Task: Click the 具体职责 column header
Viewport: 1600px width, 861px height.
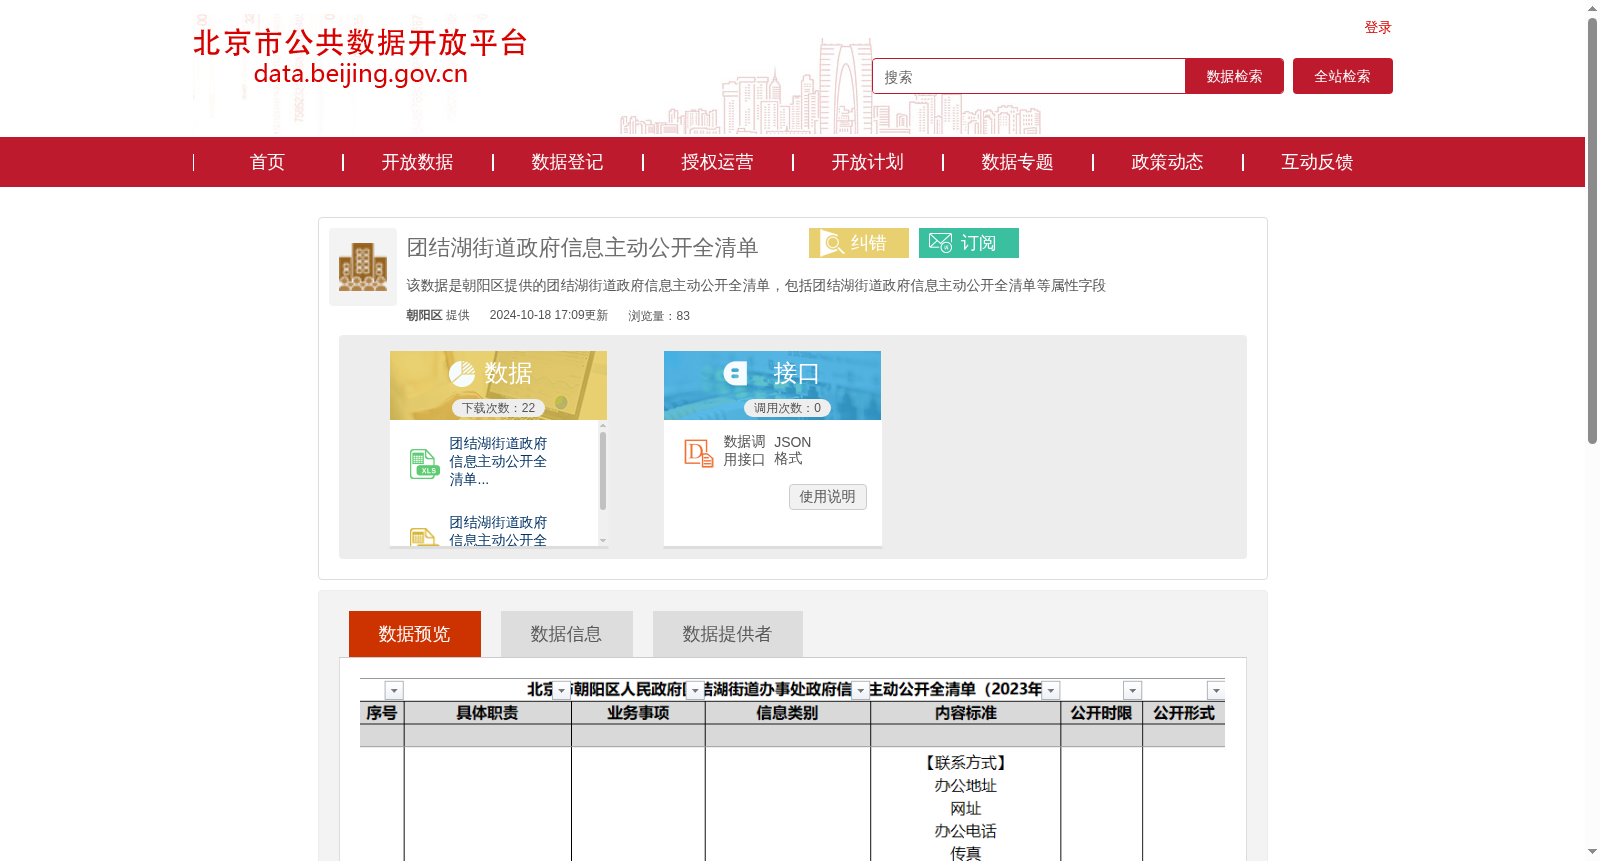Action: [487, 713]
